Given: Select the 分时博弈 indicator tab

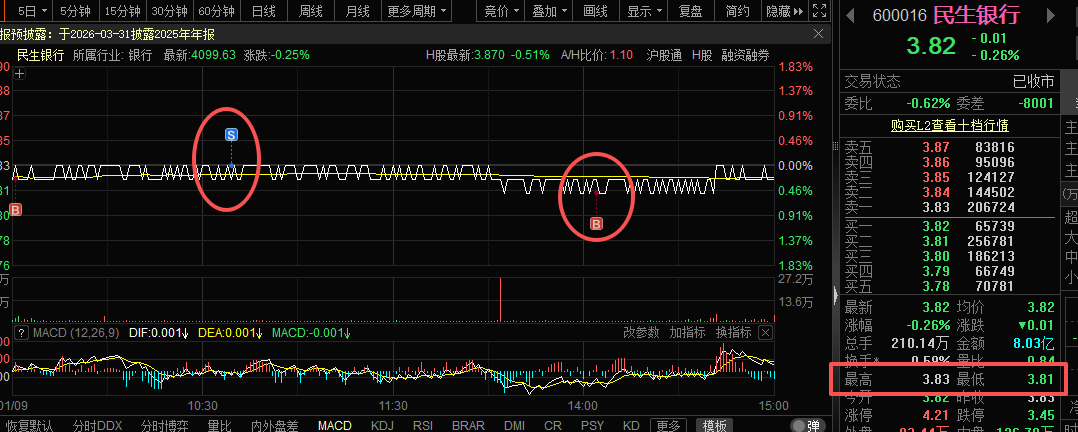Looking at the screenshot, I should point(164,425).
